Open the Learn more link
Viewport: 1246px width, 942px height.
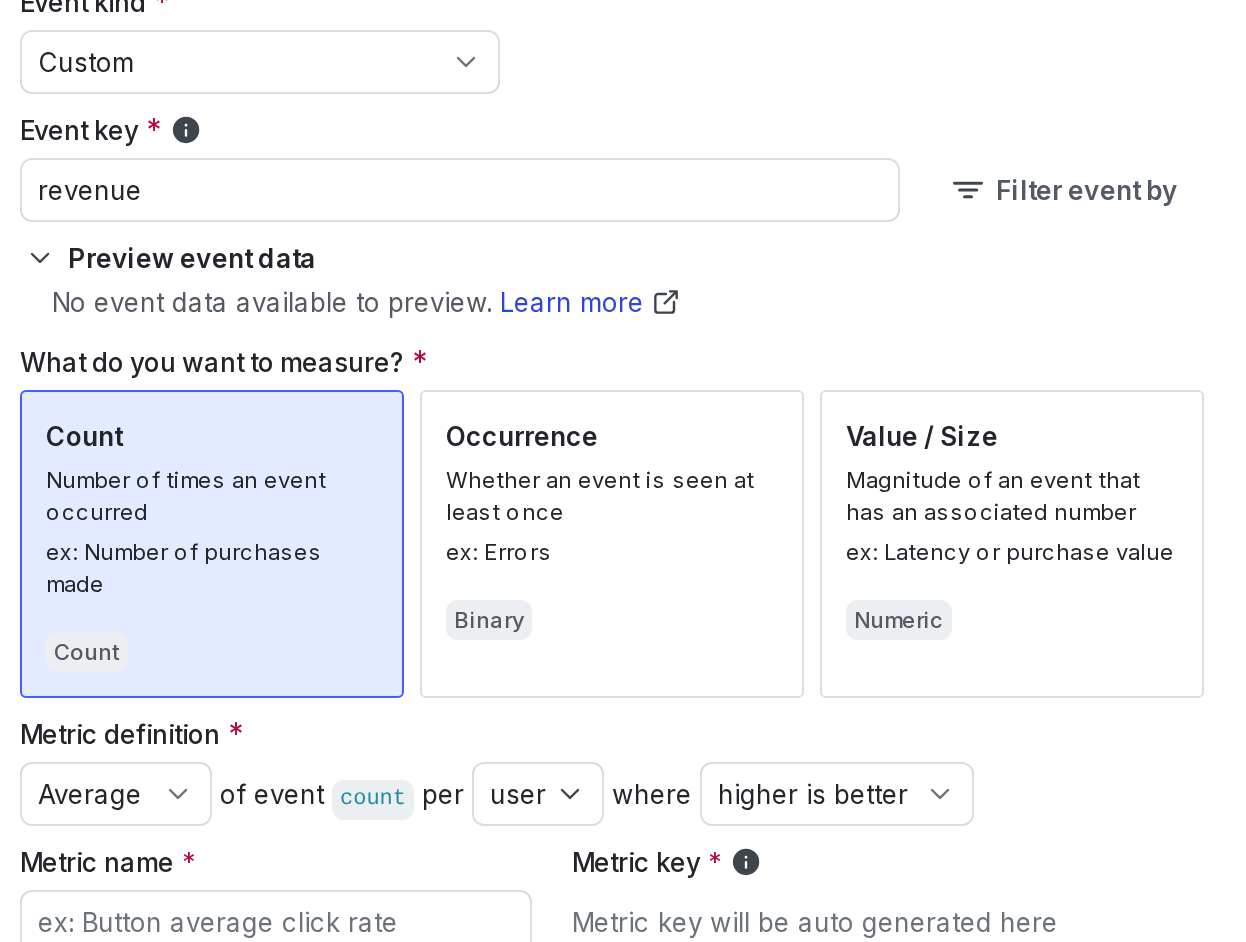[x=571, y=302]
